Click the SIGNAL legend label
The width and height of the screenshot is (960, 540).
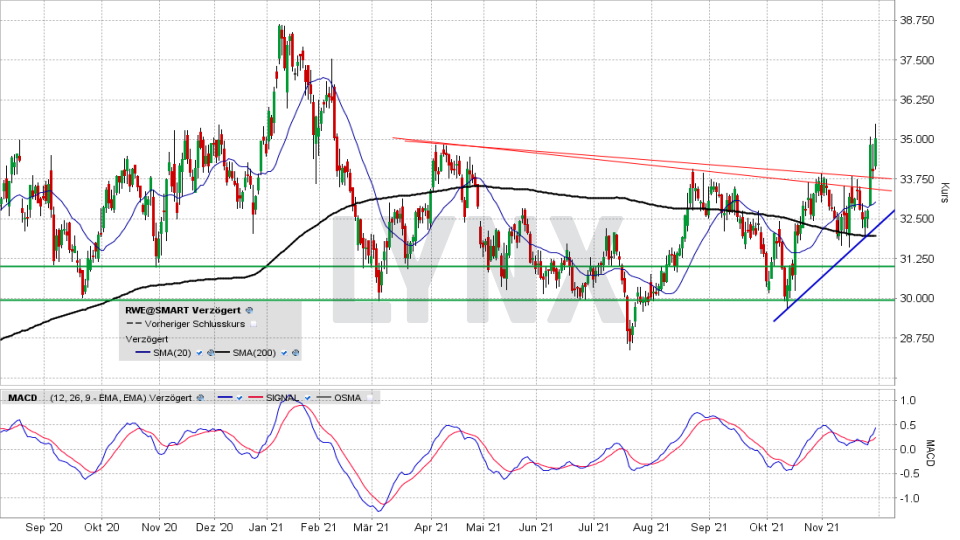283,398
